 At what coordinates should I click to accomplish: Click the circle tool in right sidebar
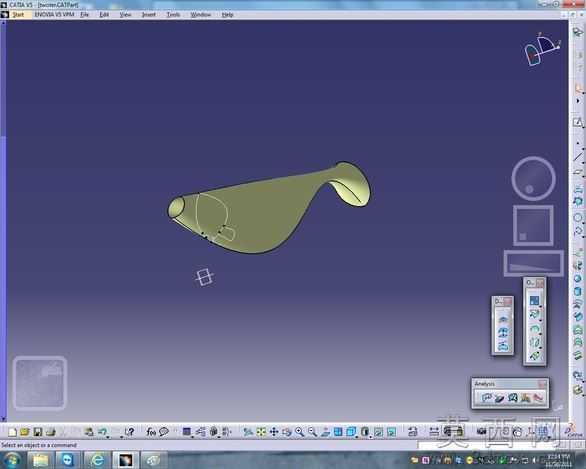578,217
